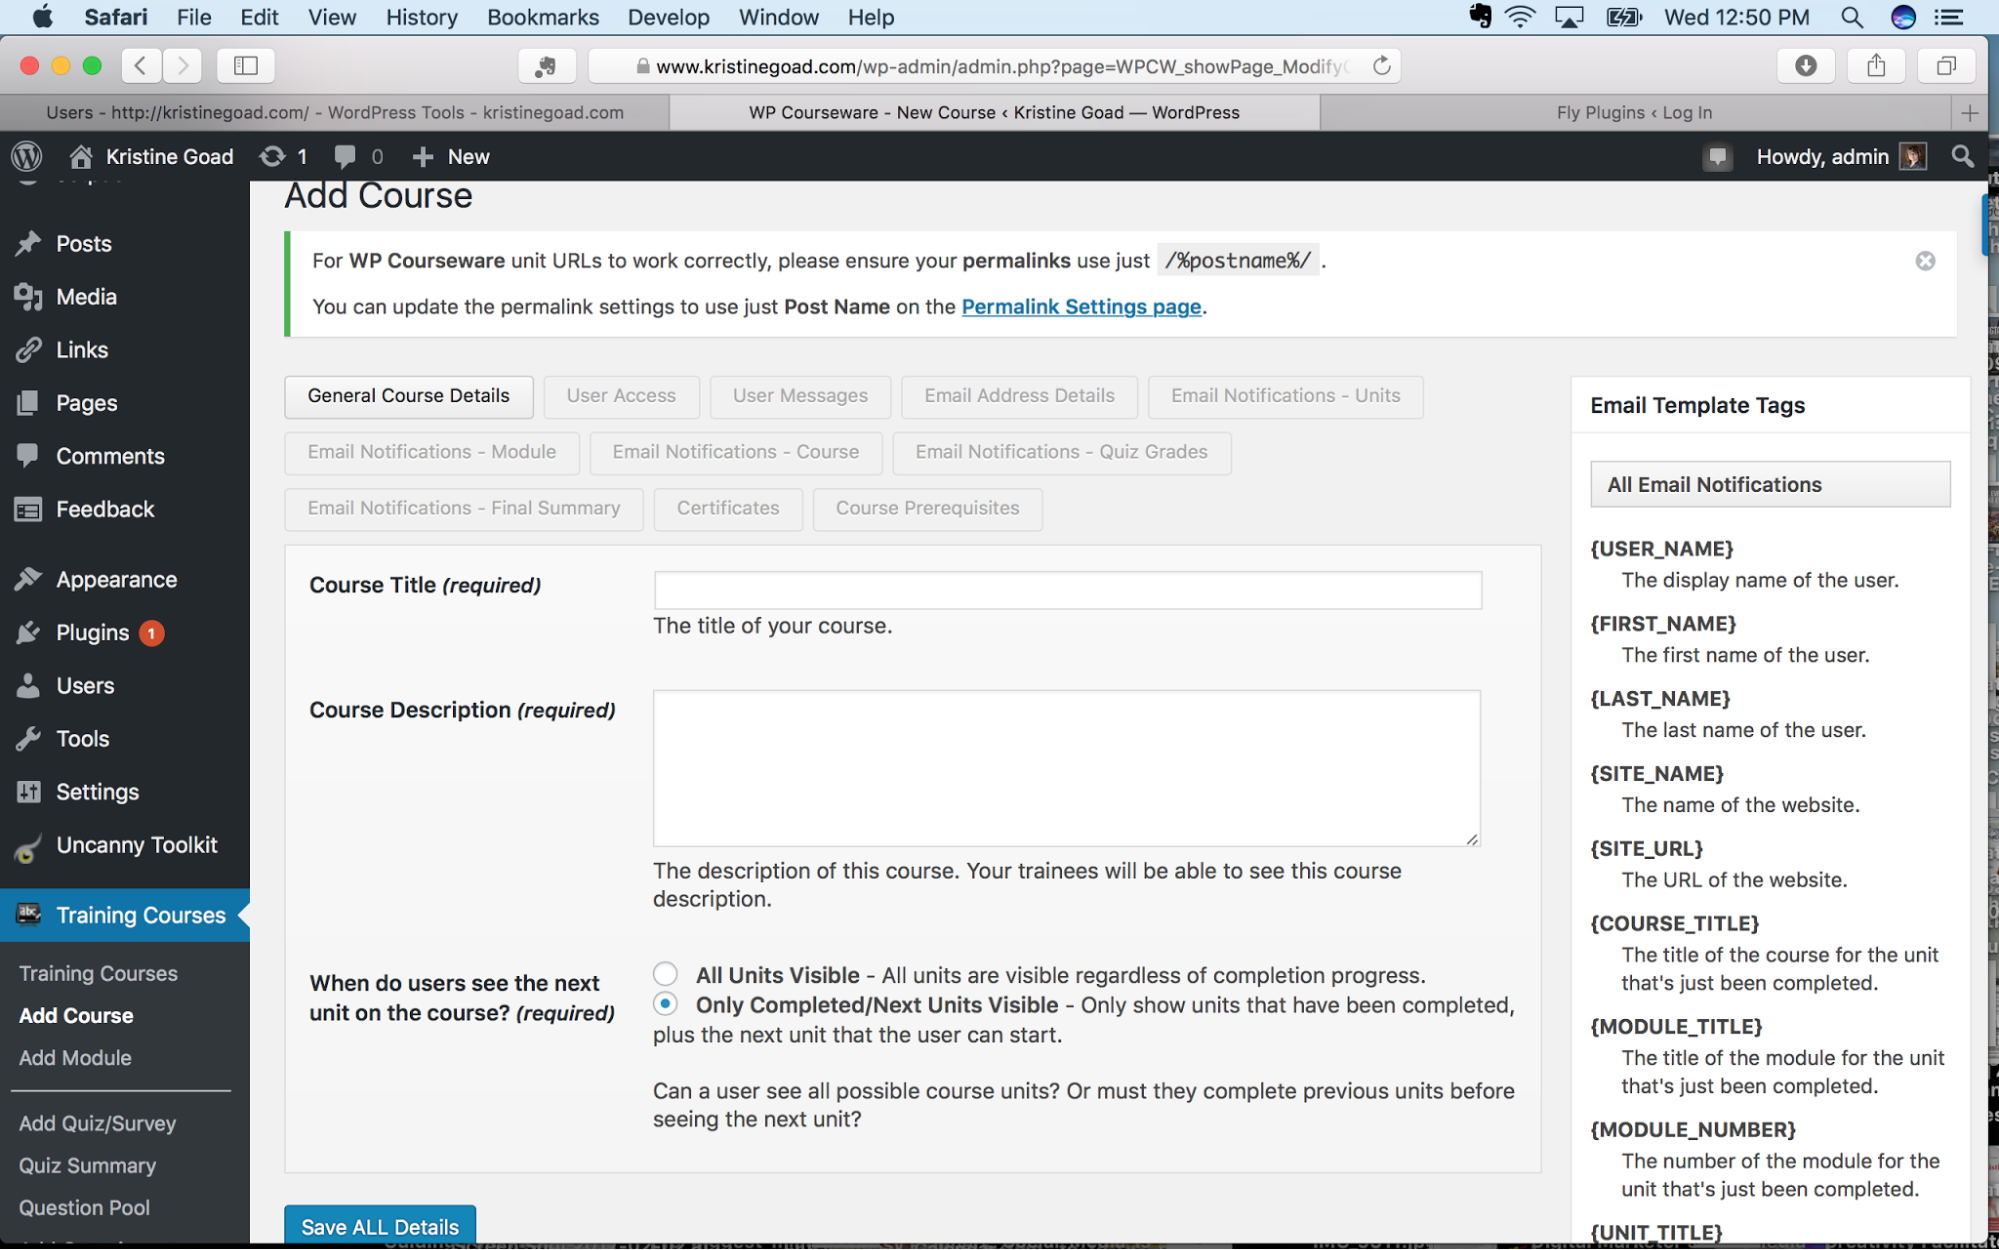
Task: Toggle the permalink warning close button
Action: [x=1926, y=261]
